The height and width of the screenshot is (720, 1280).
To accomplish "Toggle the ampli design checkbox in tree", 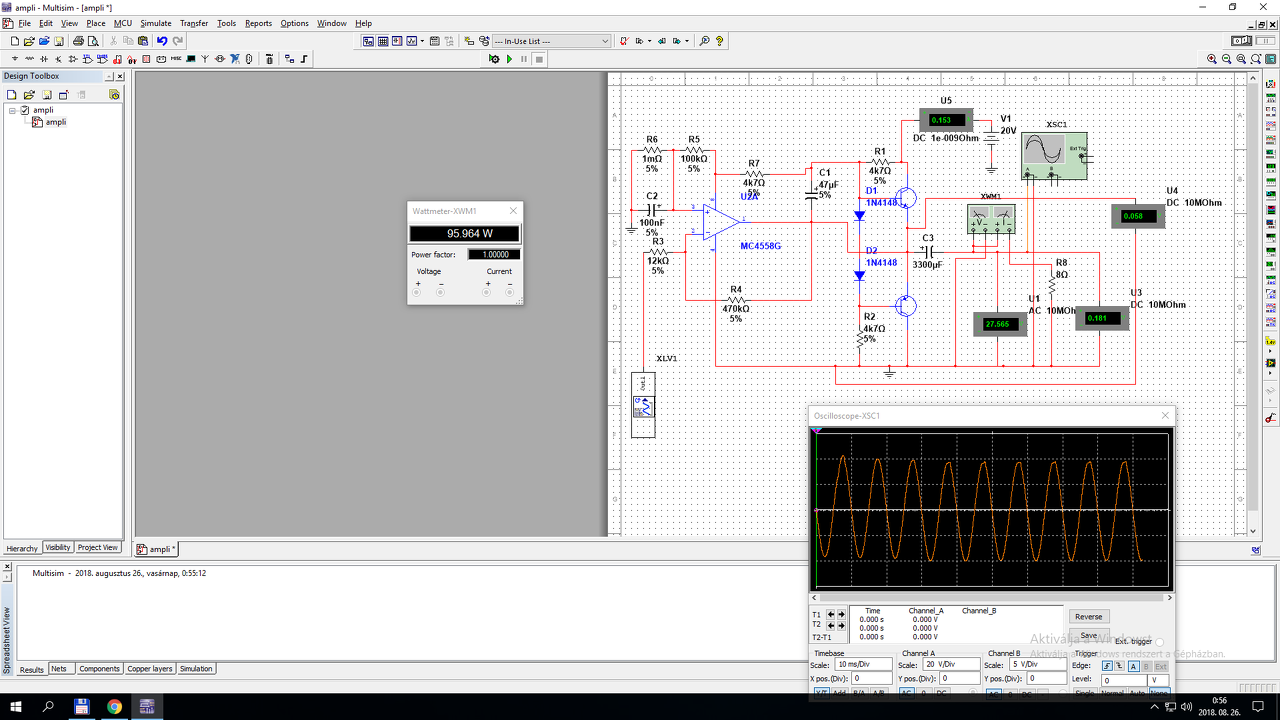I will point(25,110).
